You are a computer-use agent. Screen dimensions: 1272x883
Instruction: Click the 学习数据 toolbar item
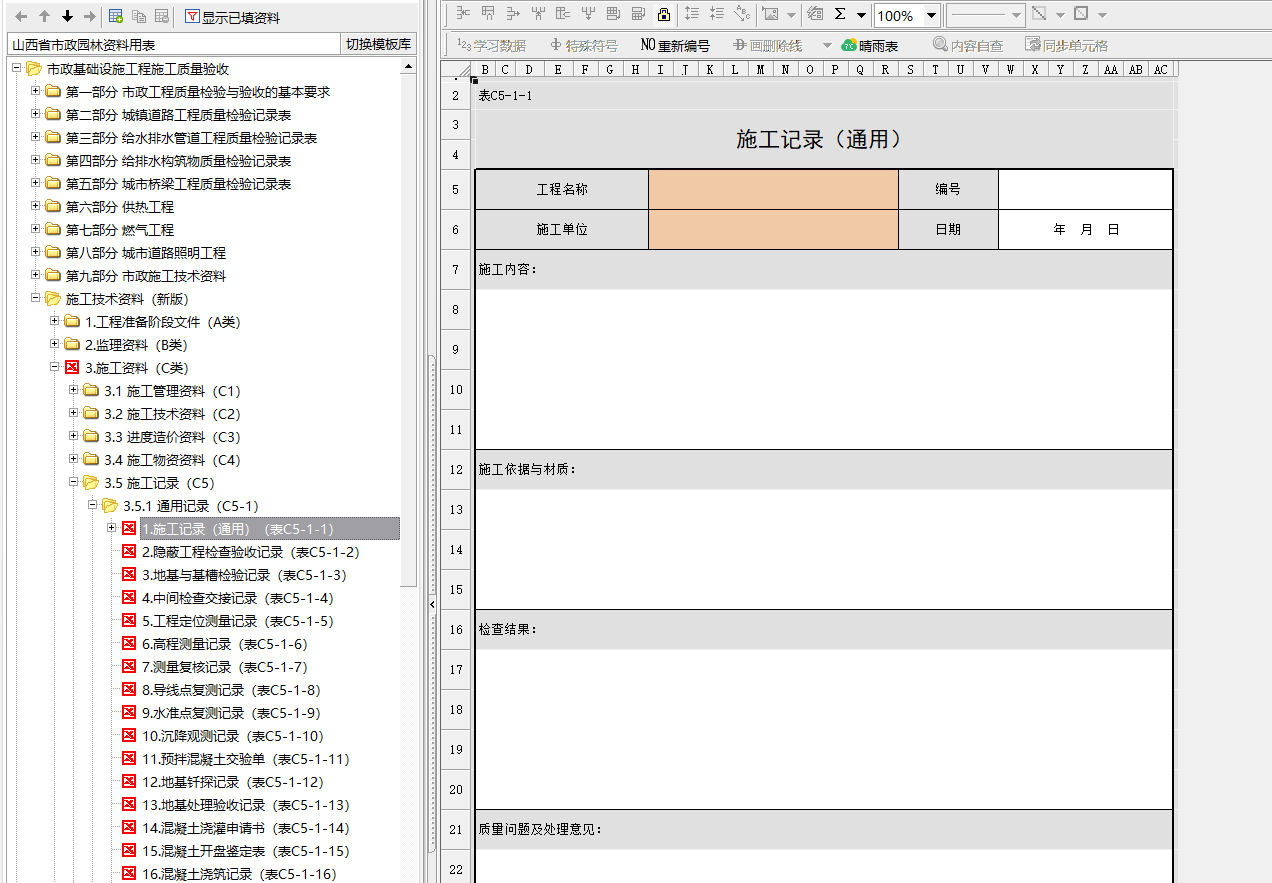[491, 45]
